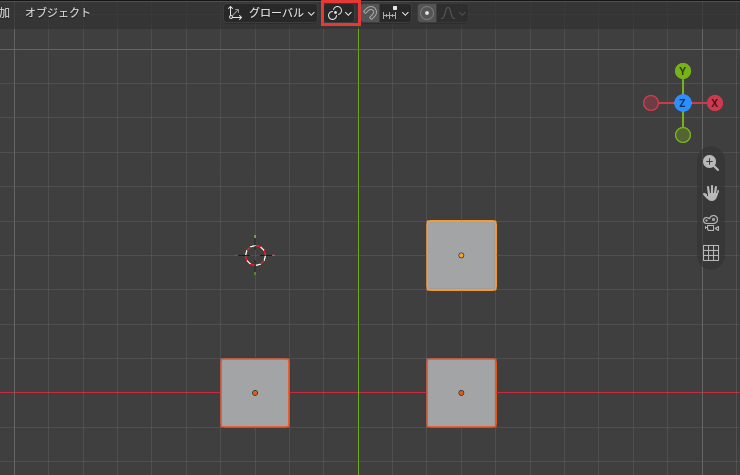
Task: Open the グローバル transform orientation dropdown
Action: (270, 13)
